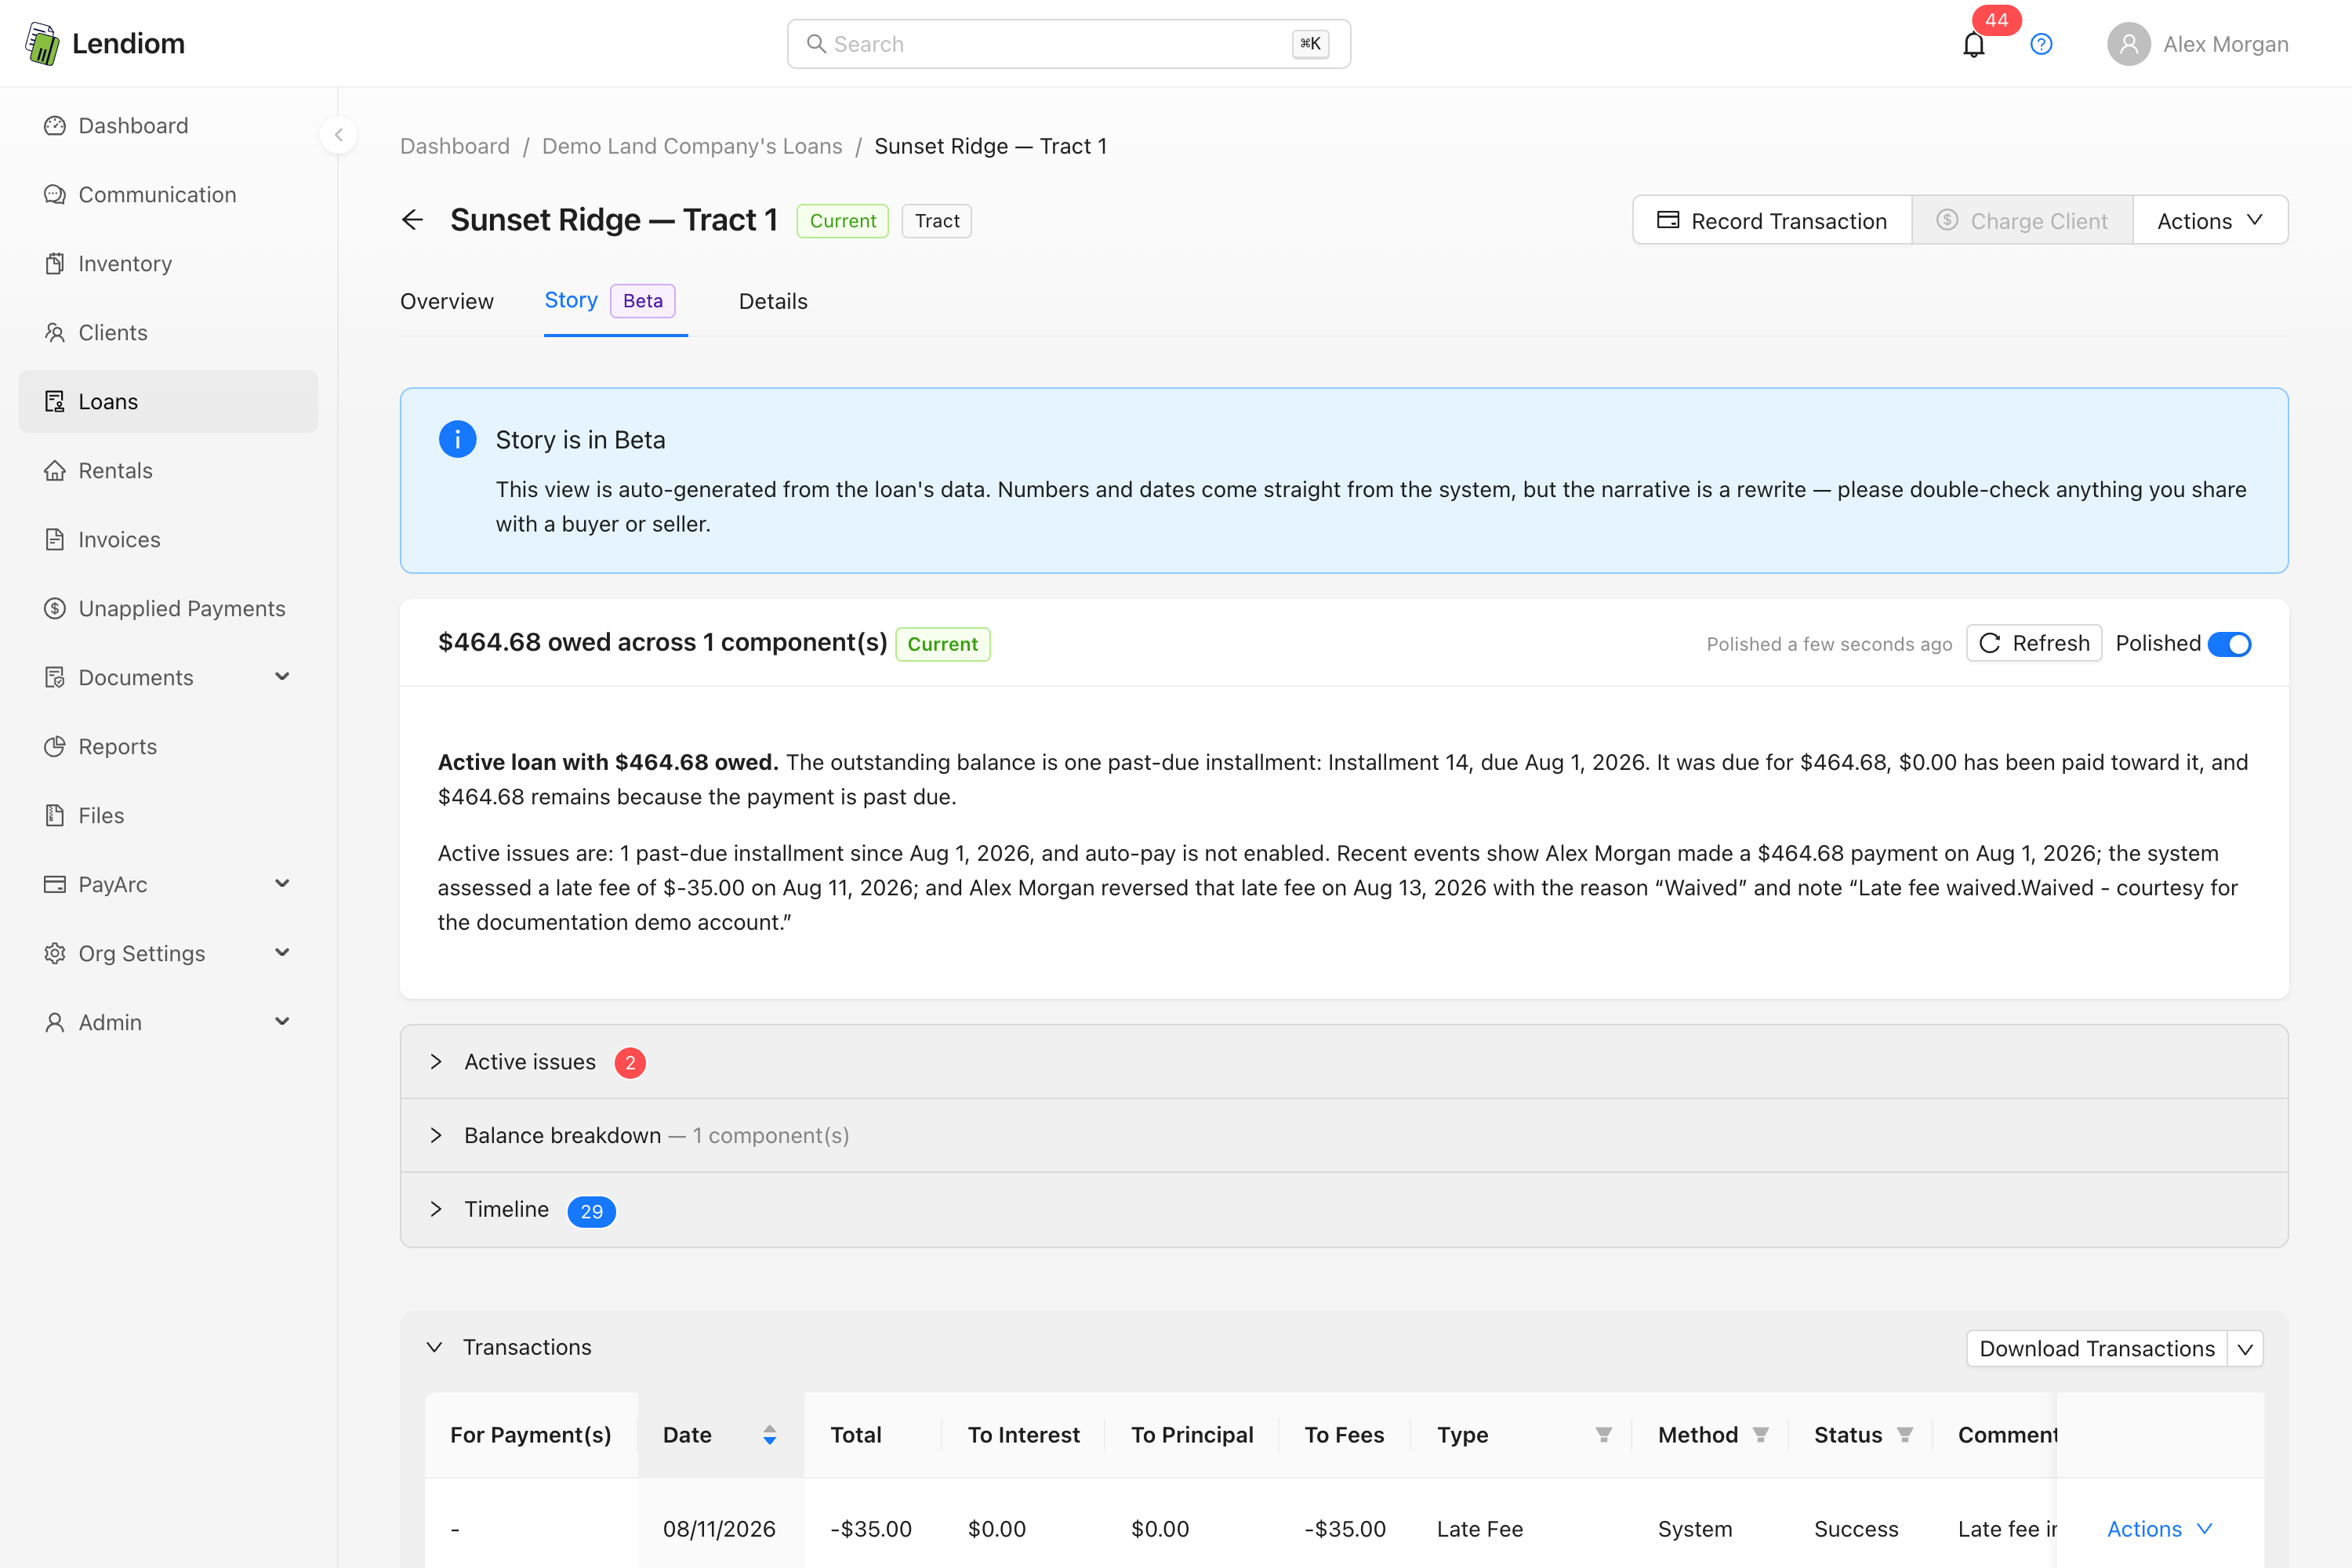The image size is (2352, 1568).
Task: Click the Dashboard gauge icon in sidebar
Action: (55, 126)
